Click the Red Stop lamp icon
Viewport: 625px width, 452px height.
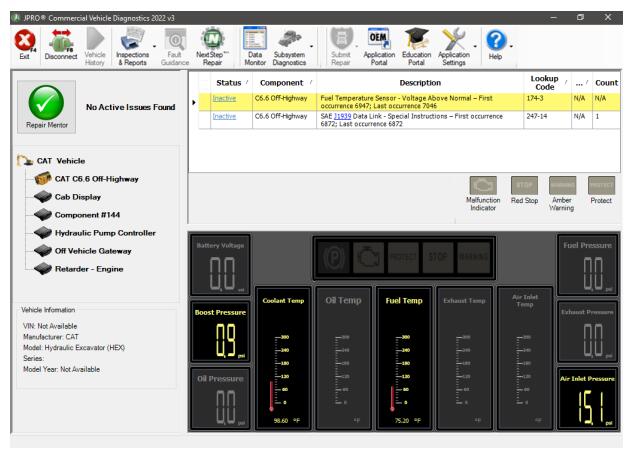click(524, 186)
